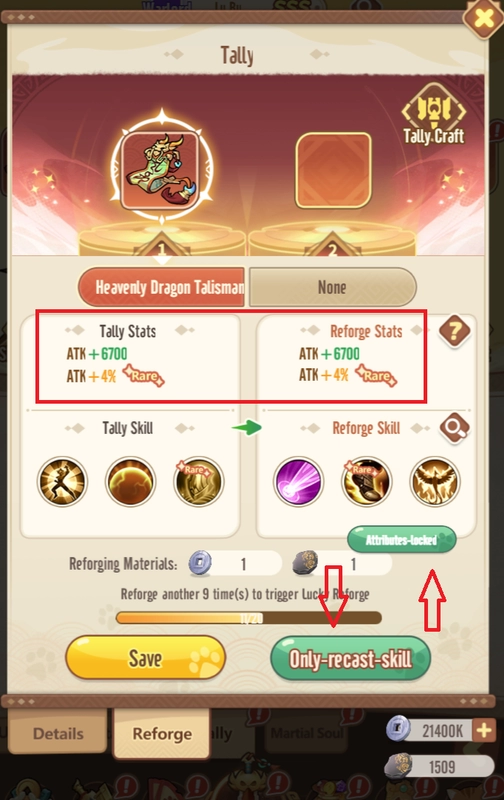Viewport: 504px width, 800px height.
Task: Tap the purple beam reforge skill icon
Action: [299, 481]
